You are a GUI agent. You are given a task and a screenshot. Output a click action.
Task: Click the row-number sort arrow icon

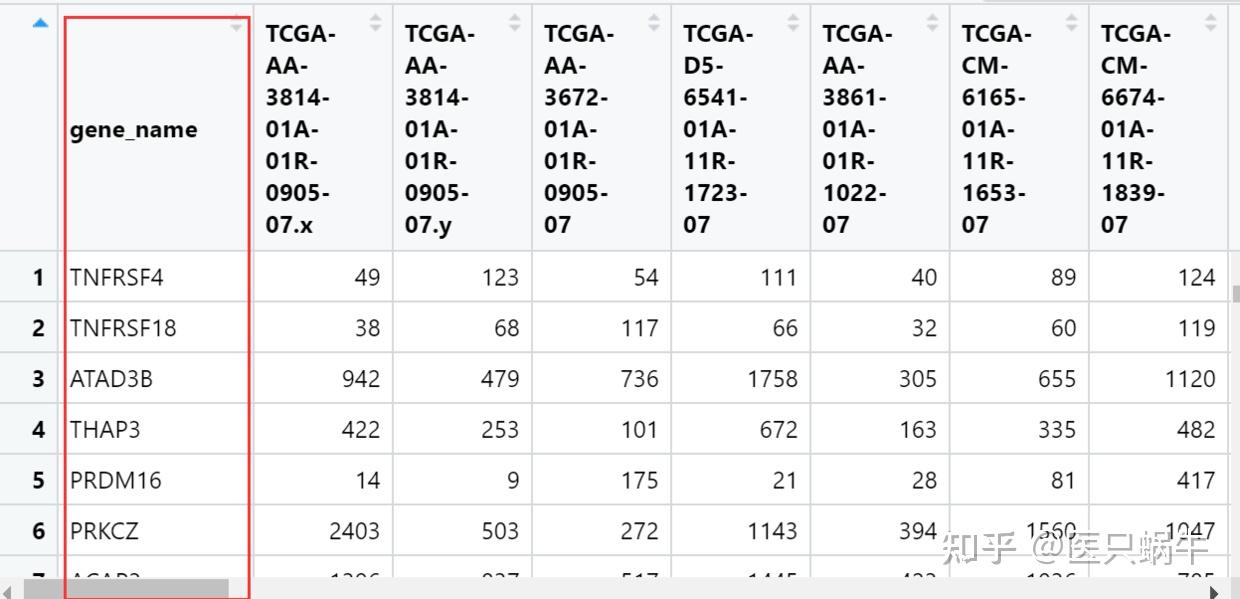[40, 23]
